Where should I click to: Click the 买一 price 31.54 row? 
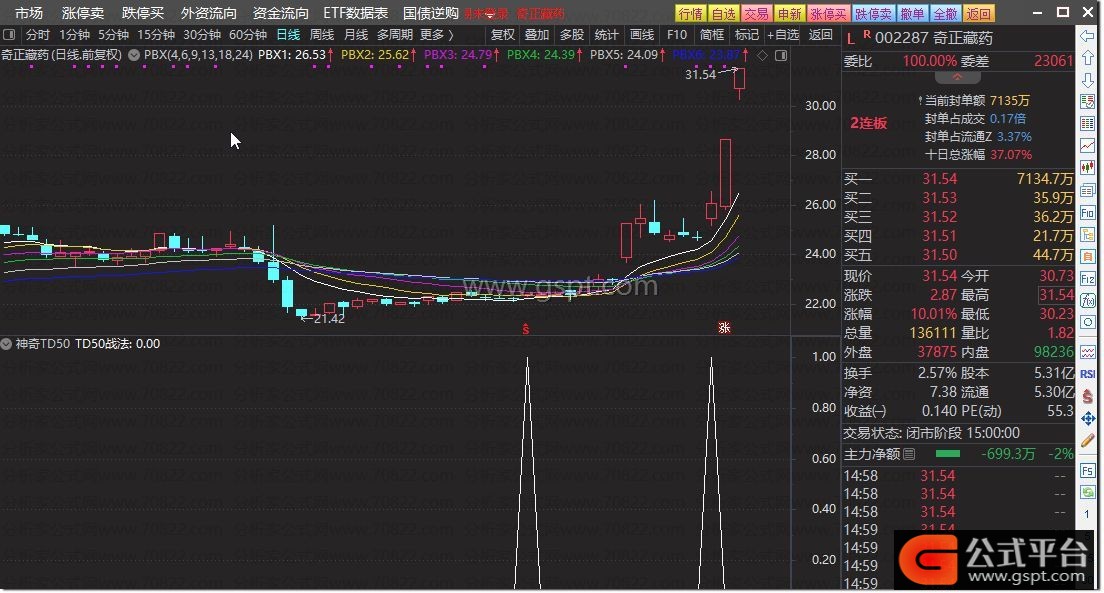coord(958,179)
